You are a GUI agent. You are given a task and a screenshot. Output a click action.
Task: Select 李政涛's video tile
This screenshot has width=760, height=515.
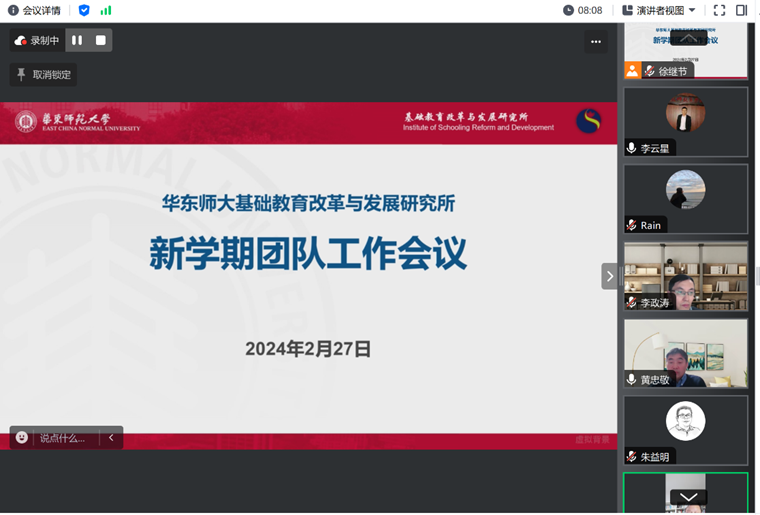(685, 276)
